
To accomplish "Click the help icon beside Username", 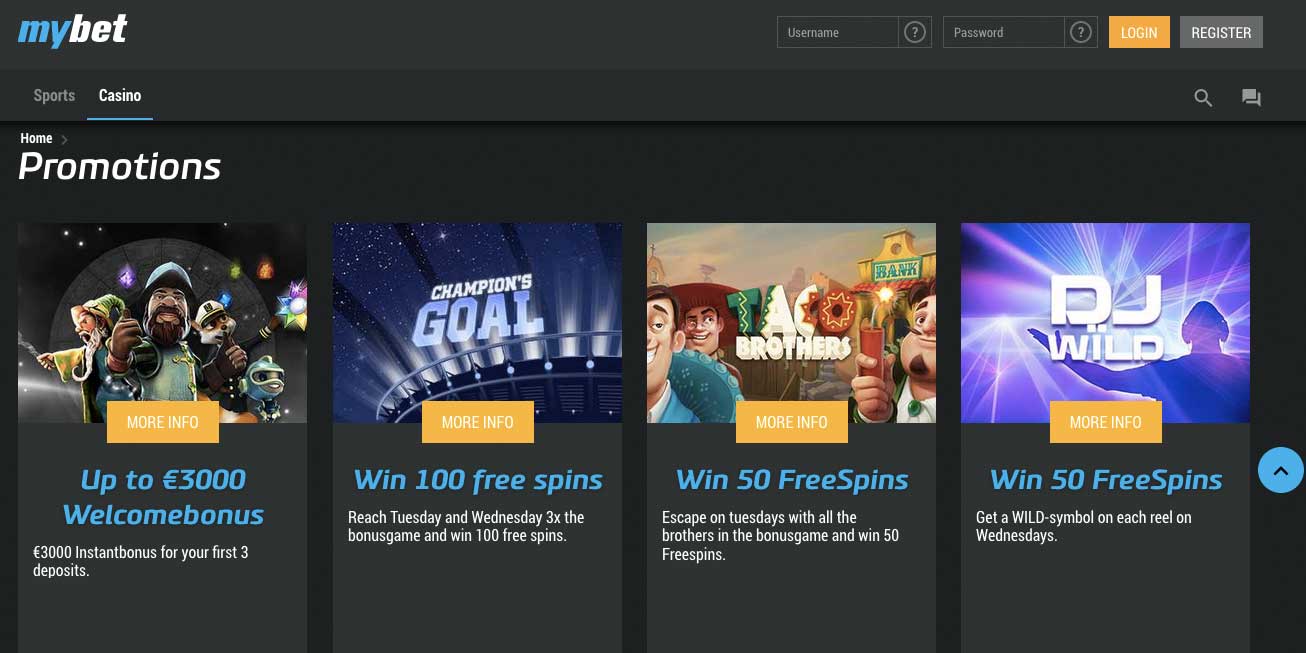I will pos(914,32).
